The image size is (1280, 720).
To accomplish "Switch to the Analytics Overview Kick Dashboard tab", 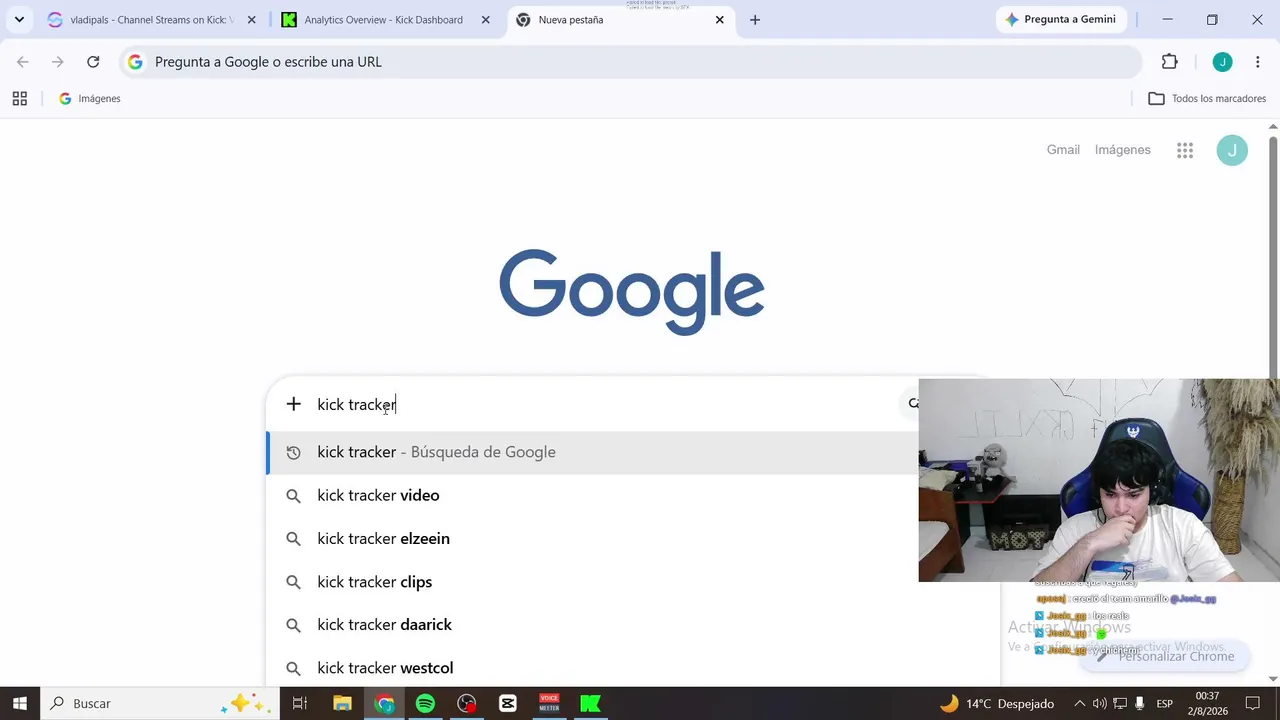I will 384,20.
